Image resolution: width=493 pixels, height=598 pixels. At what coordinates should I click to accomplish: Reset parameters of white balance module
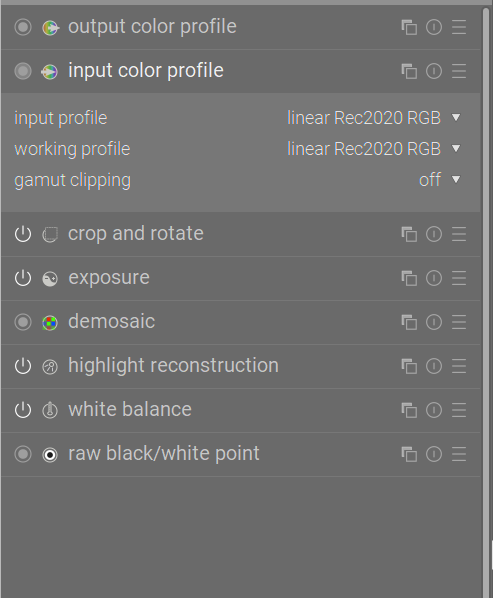point(434,410)
